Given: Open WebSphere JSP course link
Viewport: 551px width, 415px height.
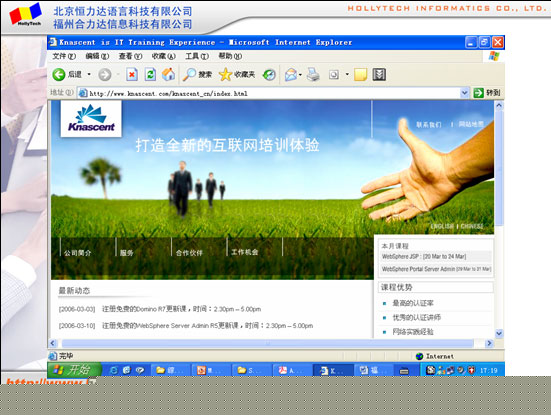Looking at the screenshot, I should coord(424,257).
